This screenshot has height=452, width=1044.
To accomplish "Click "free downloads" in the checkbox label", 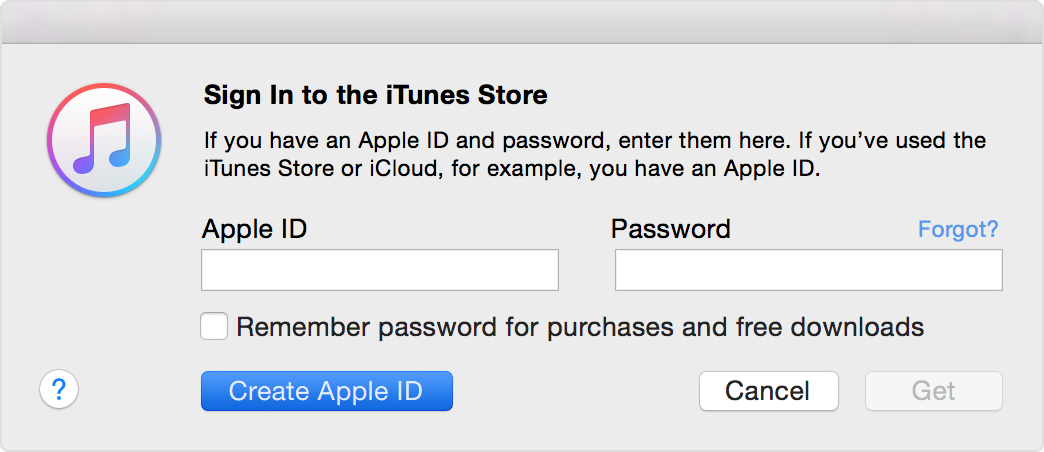I will tap(830, 327).
